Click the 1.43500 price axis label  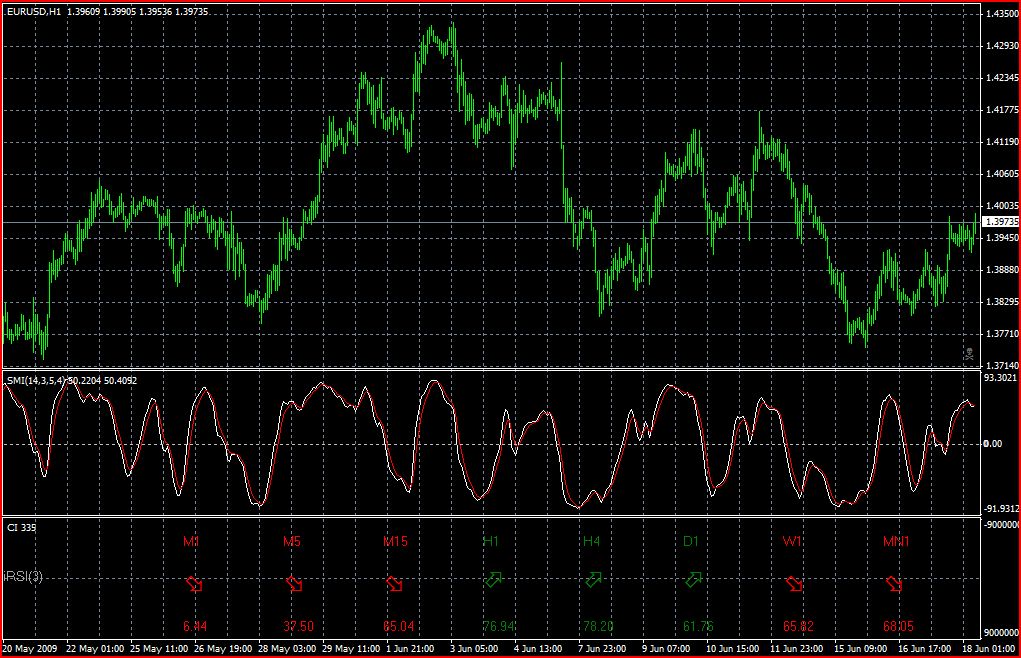[1002, 14]
